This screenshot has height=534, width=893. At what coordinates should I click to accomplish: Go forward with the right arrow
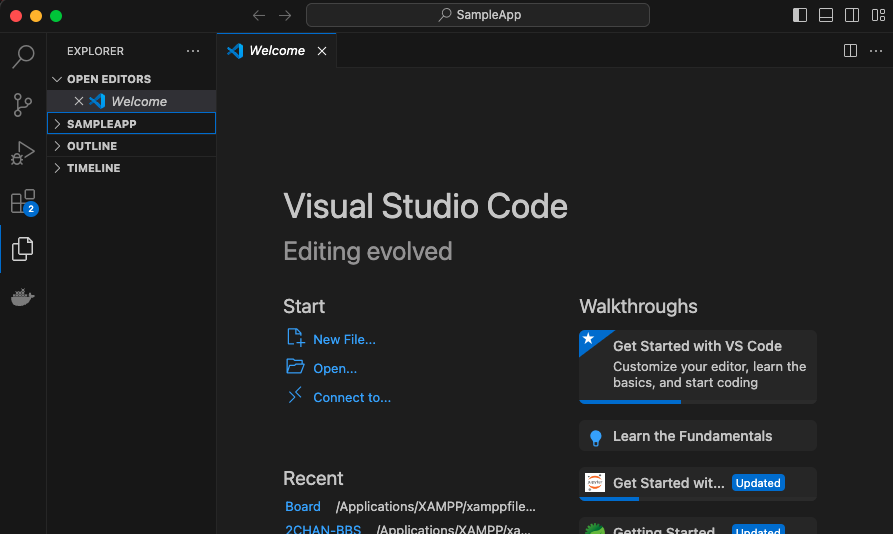(x=285, y=15)
